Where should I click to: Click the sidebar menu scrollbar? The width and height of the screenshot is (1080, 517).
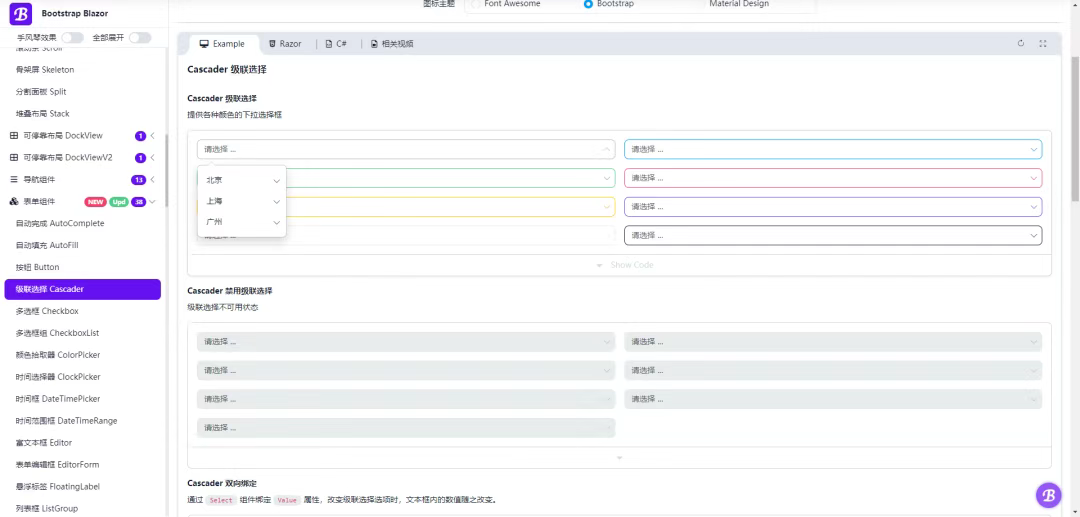tap(165, 169)
